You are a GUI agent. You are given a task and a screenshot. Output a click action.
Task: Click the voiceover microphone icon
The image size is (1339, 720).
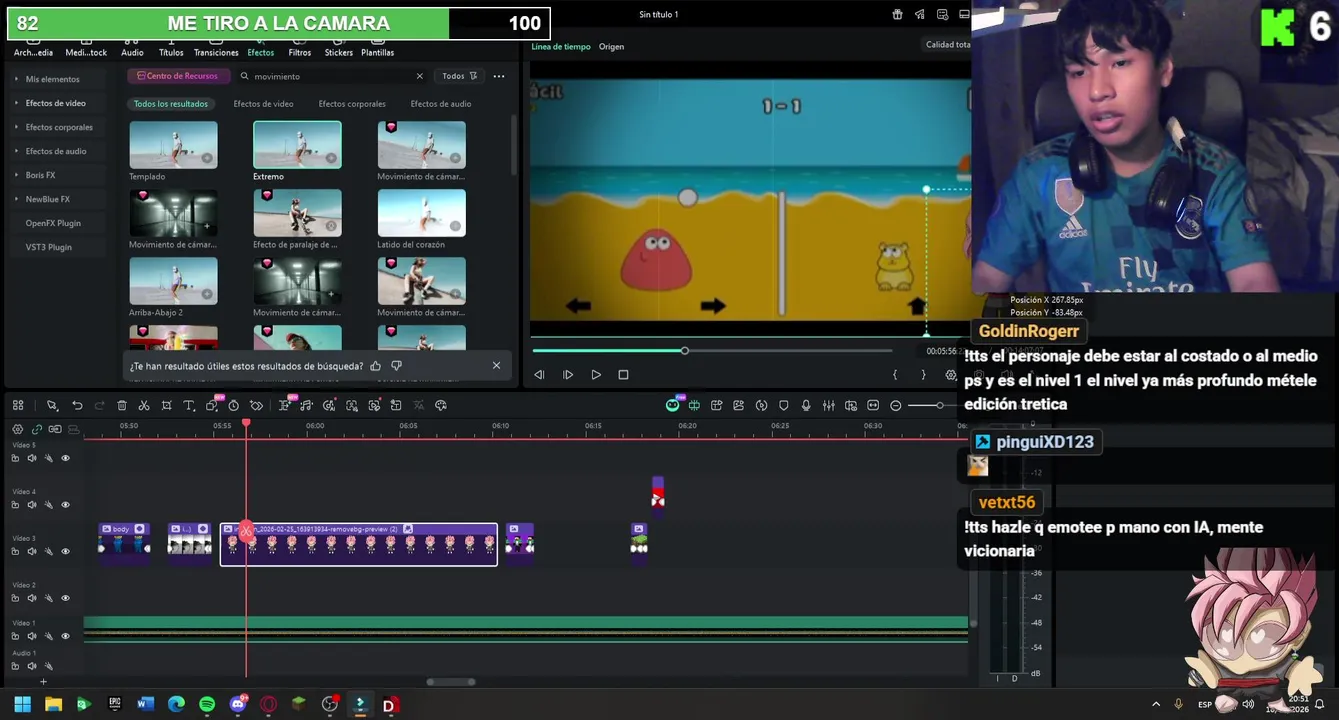click(x=806, y=405)
